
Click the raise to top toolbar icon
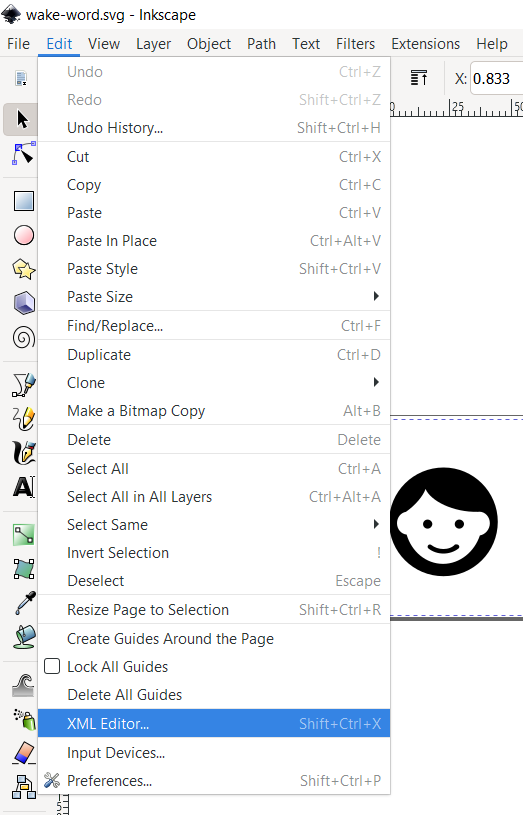pyautogui.click(x=419, y=78)
